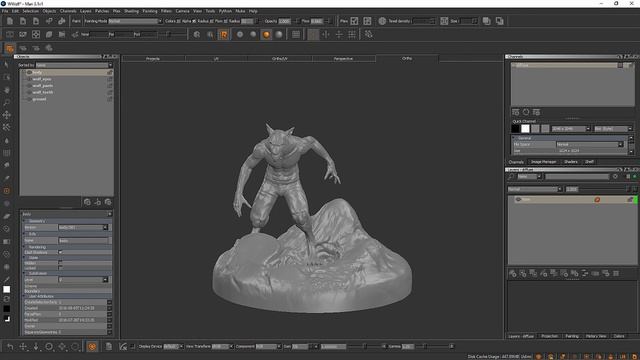Select the wolf_teeth object row

point(67,92)
